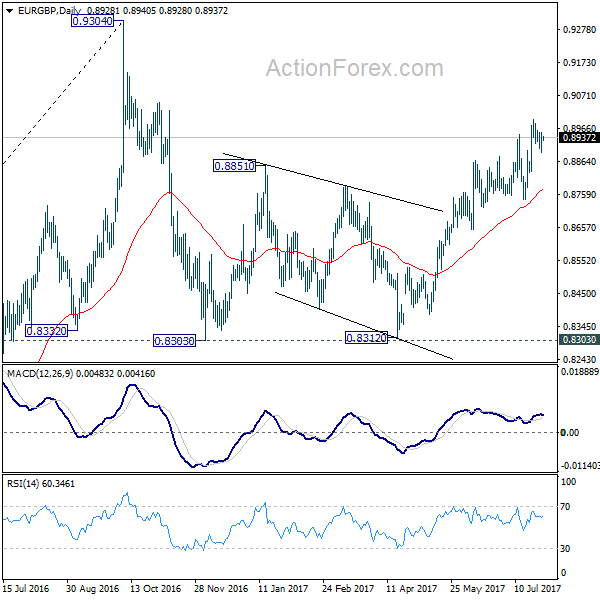Image resolution: width=600 pixels, height=600 pixels.
Task: Click the 11 Apr 2017 date label
Action: pyautogui.click(x=411, y=588)
